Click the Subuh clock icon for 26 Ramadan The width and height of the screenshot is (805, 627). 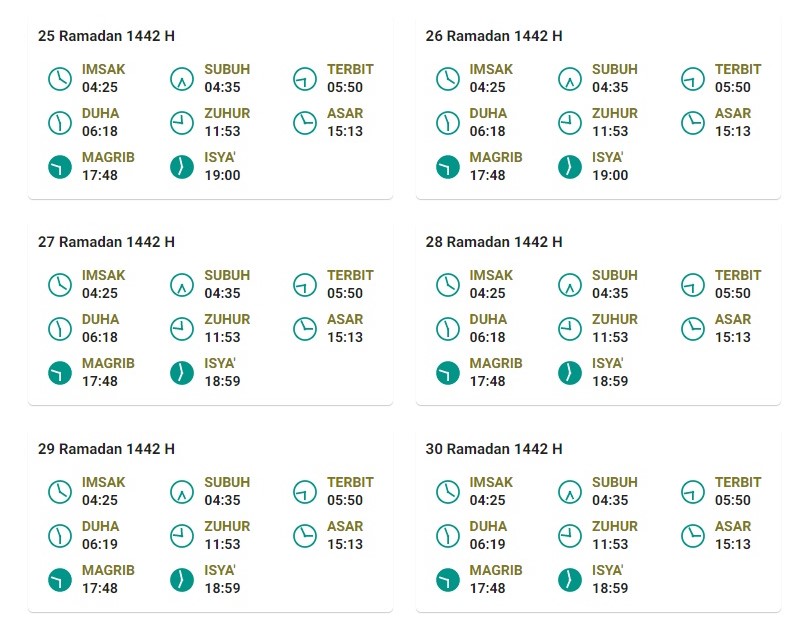pyautogui.click(x=570, y=79)
